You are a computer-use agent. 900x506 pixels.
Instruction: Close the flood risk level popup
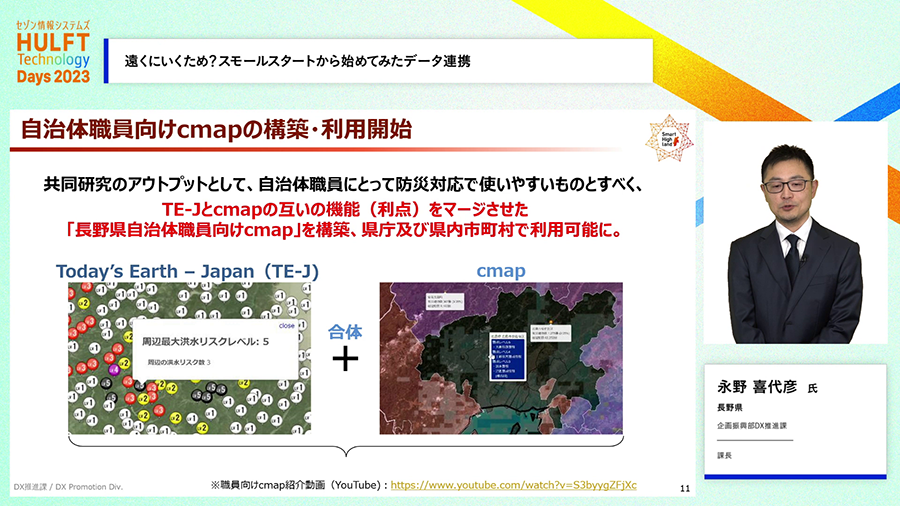click(286, 325)
